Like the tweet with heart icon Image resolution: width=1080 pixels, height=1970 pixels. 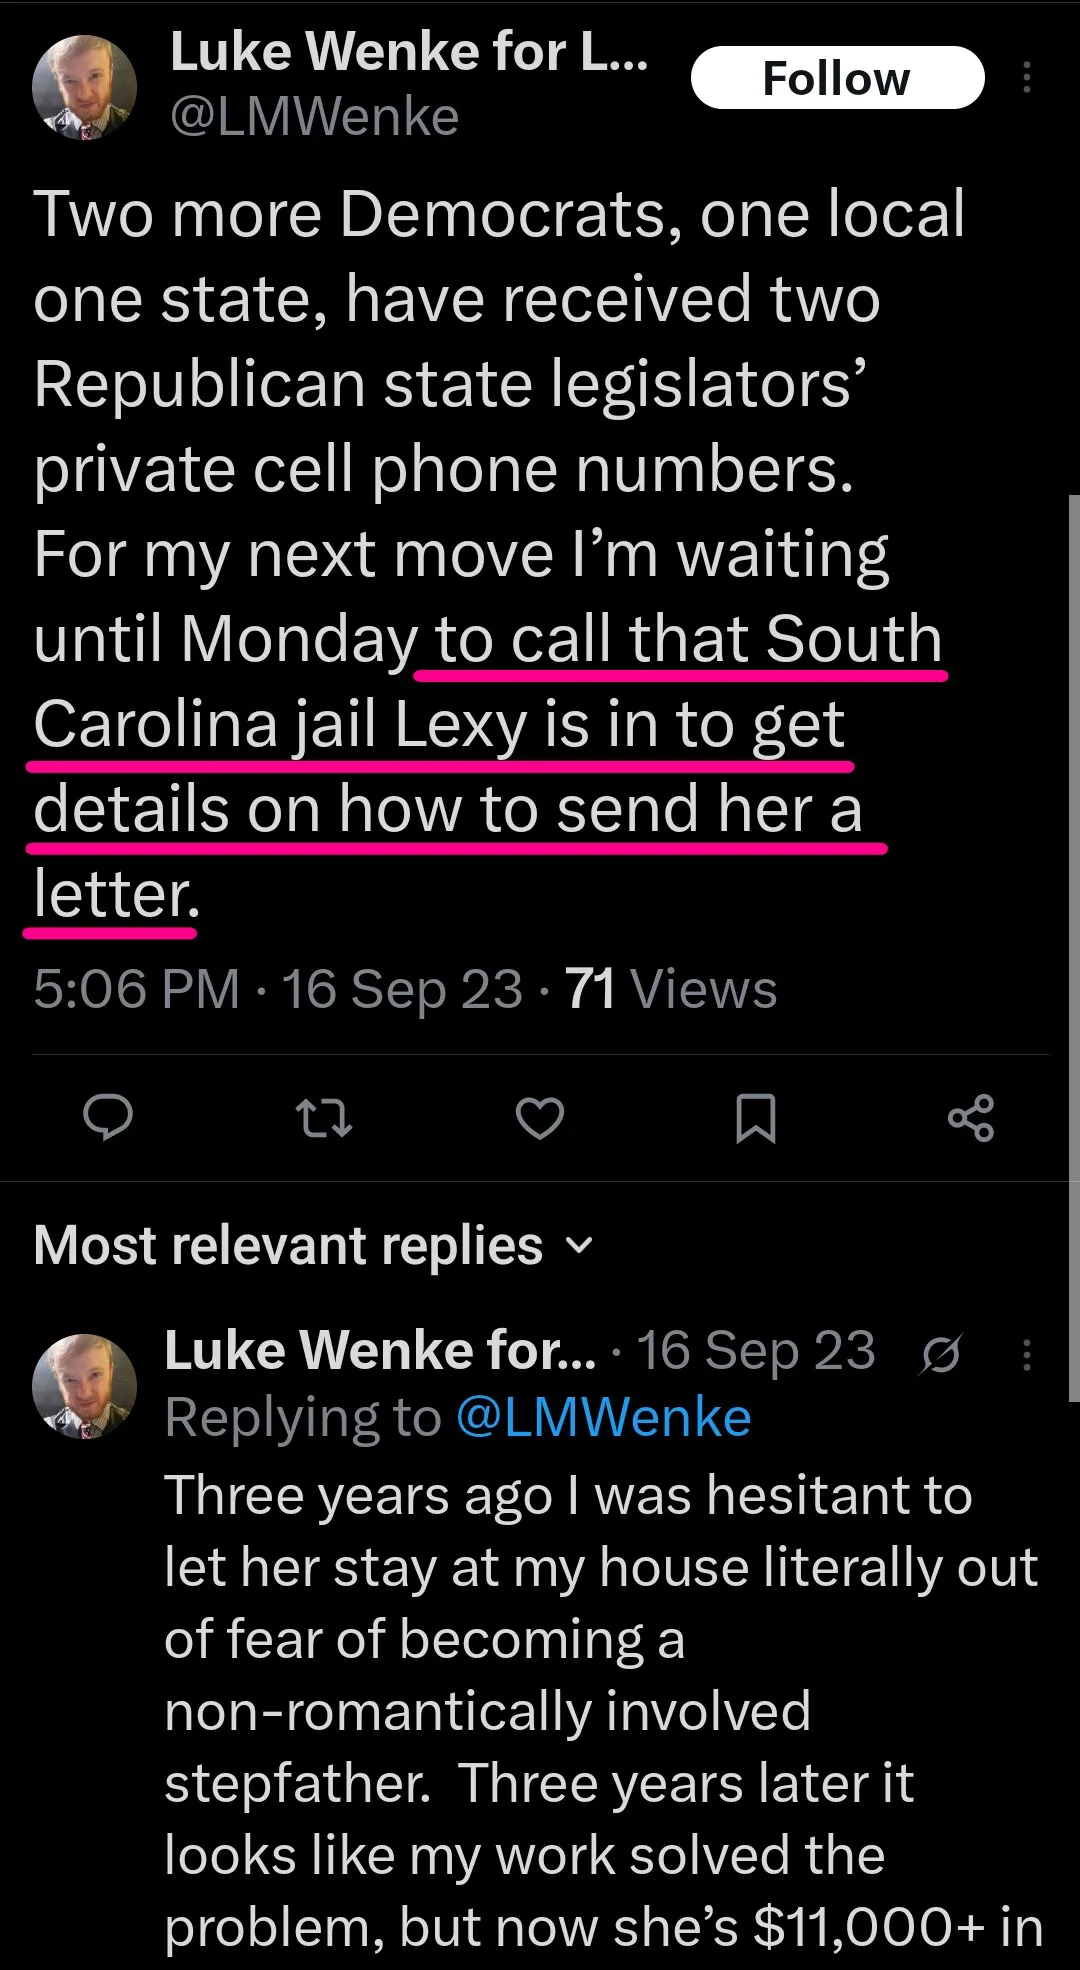pyautogui.click(x=540, y=1118)
